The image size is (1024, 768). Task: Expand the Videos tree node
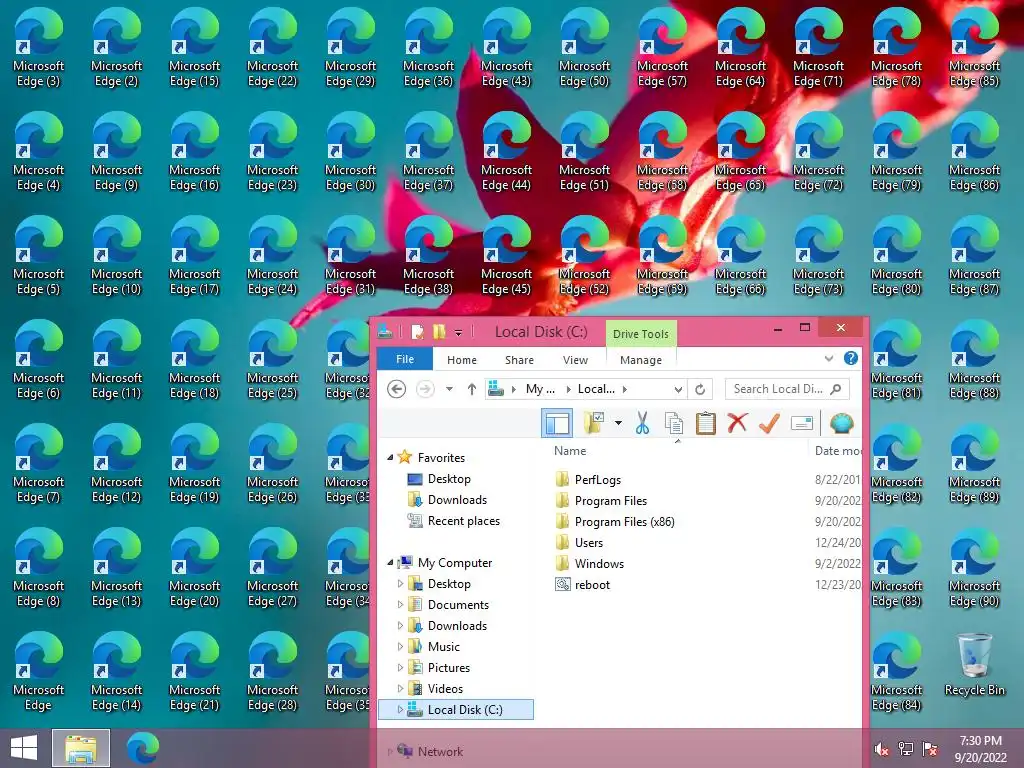(x=400, y=688)
